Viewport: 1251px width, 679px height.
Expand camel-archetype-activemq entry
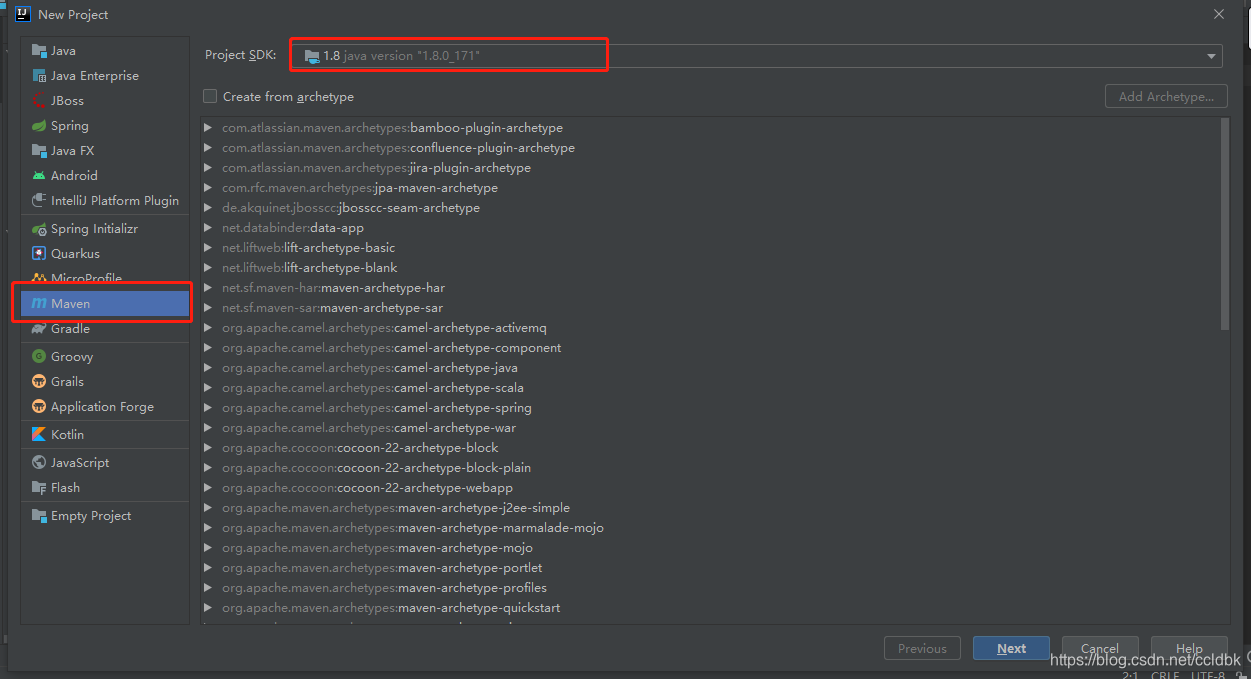208,328
